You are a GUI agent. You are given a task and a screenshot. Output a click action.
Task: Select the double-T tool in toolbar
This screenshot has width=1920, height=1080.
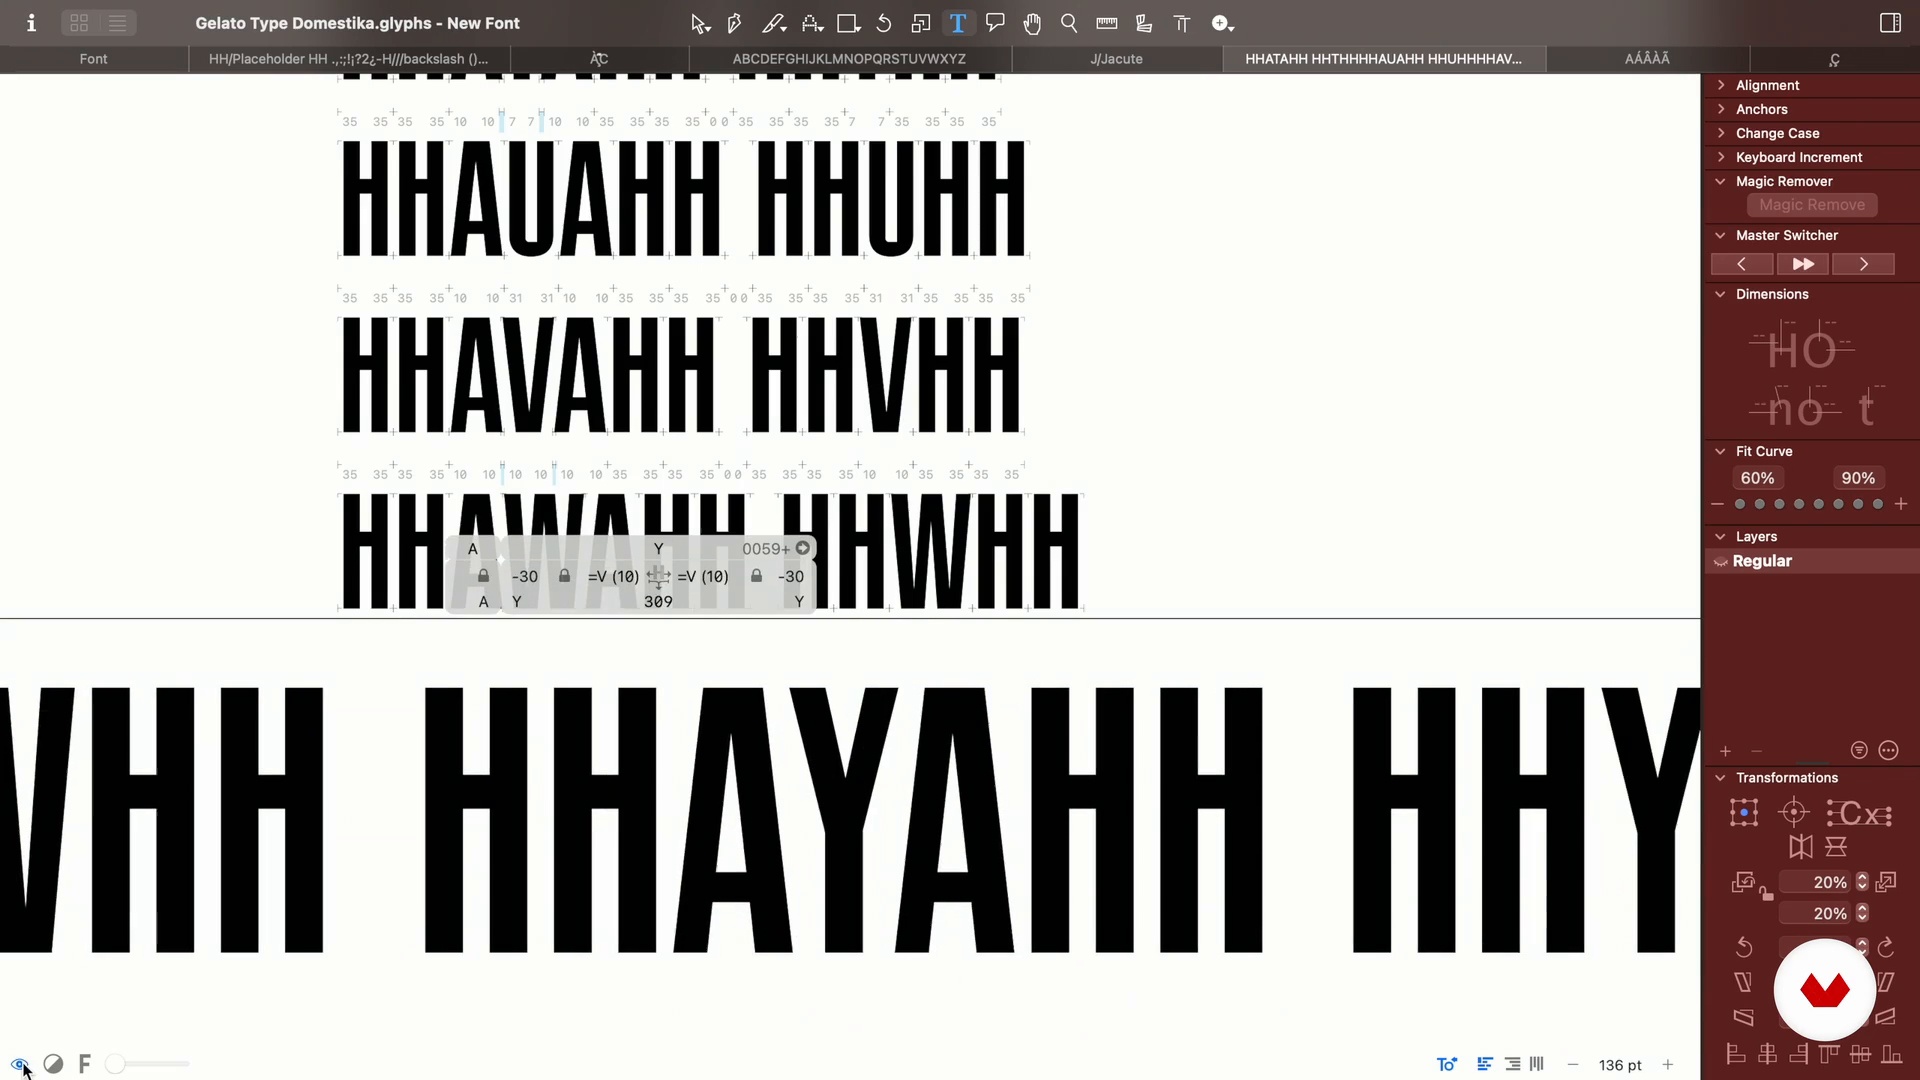(x=1182, y=23)
